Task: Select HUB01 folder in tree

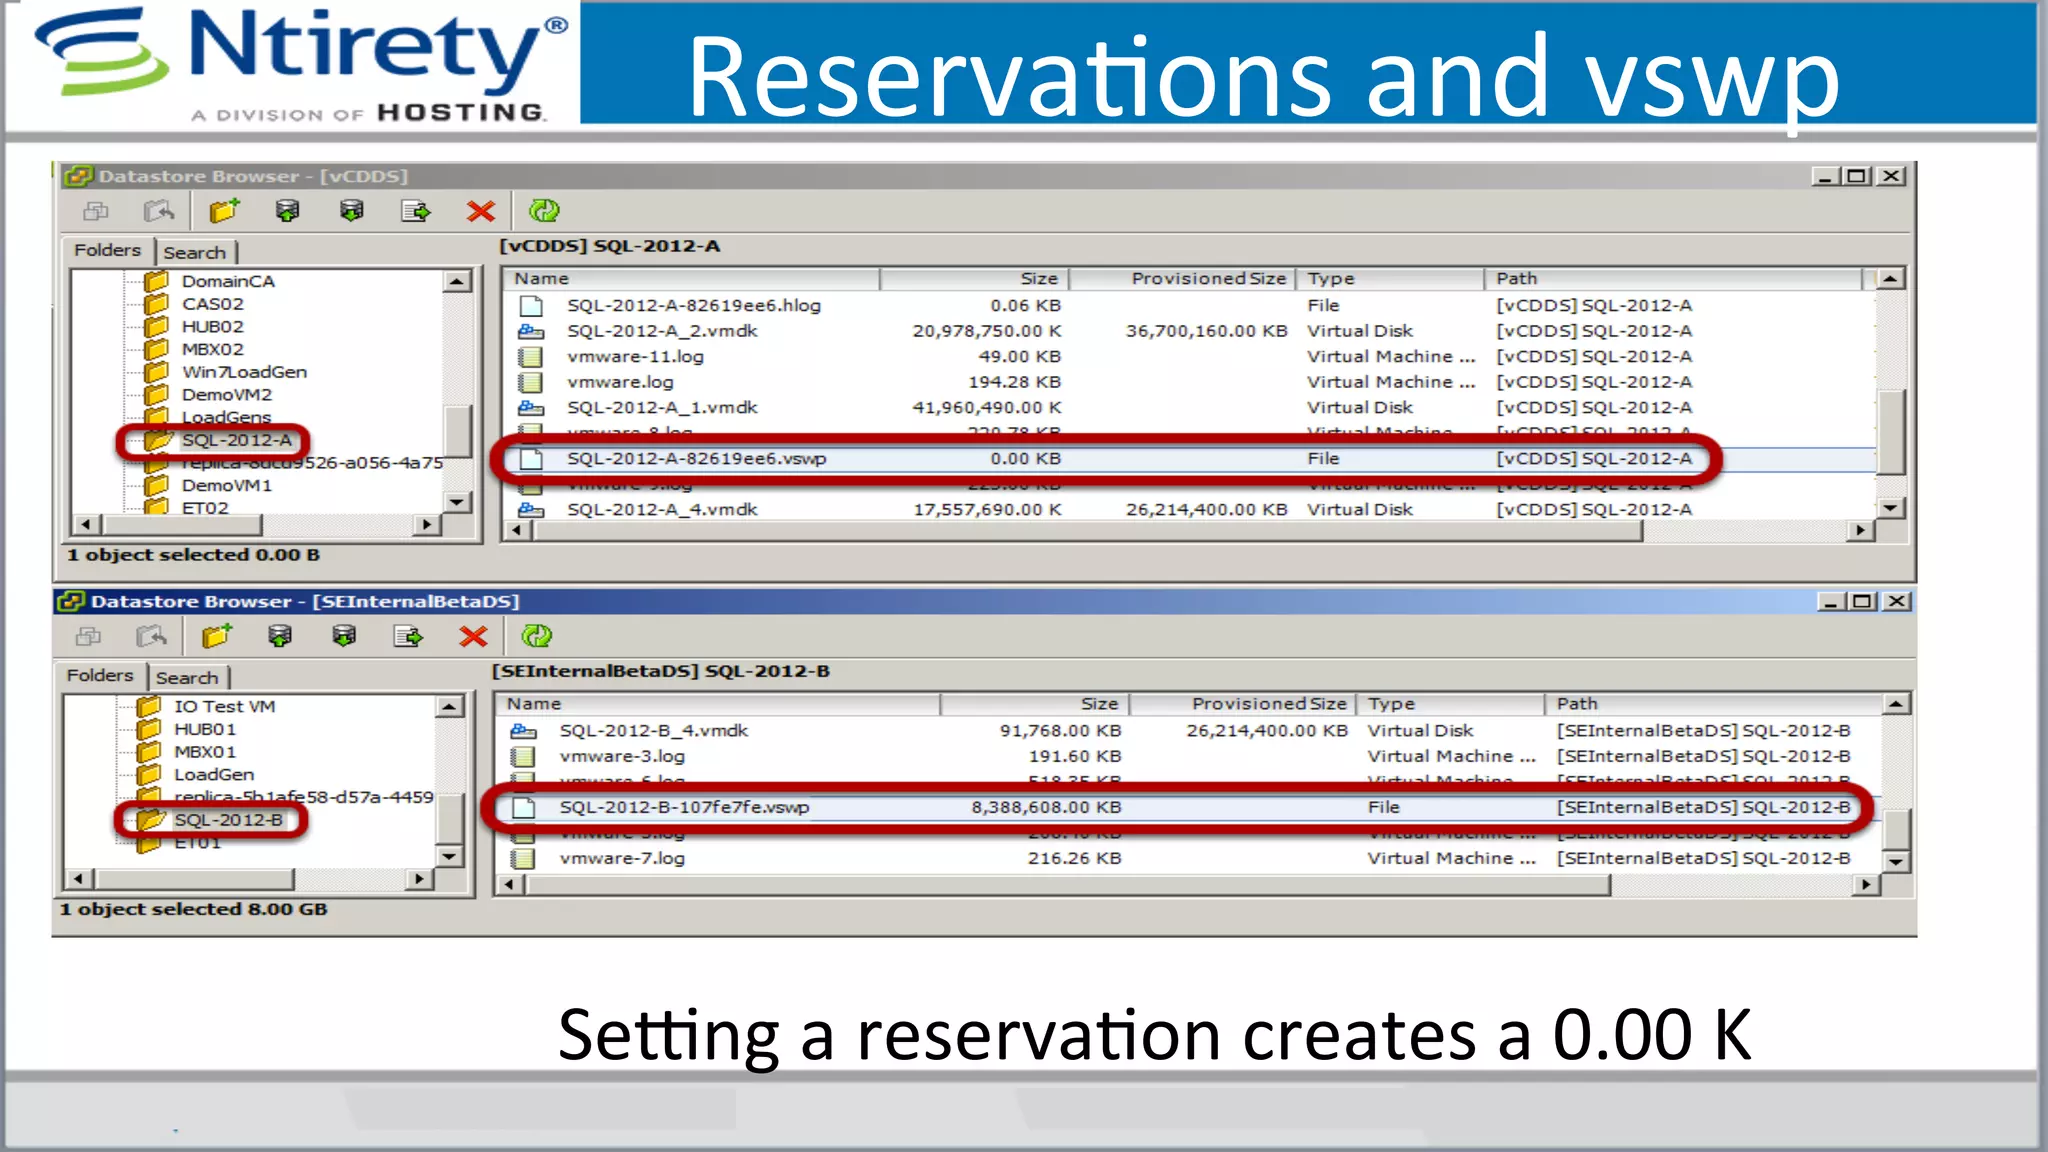Action: (x=205, y=729)
